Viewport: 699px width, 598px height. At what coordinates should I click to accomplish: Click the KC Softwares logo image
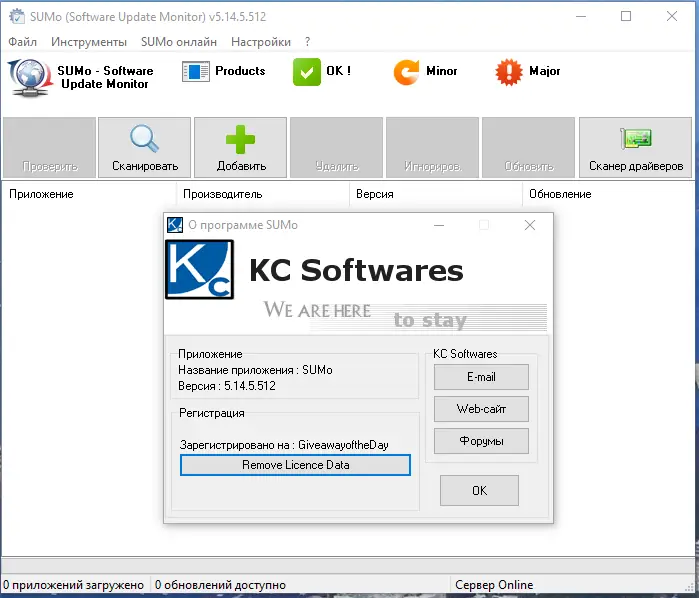tap(200, 269)
